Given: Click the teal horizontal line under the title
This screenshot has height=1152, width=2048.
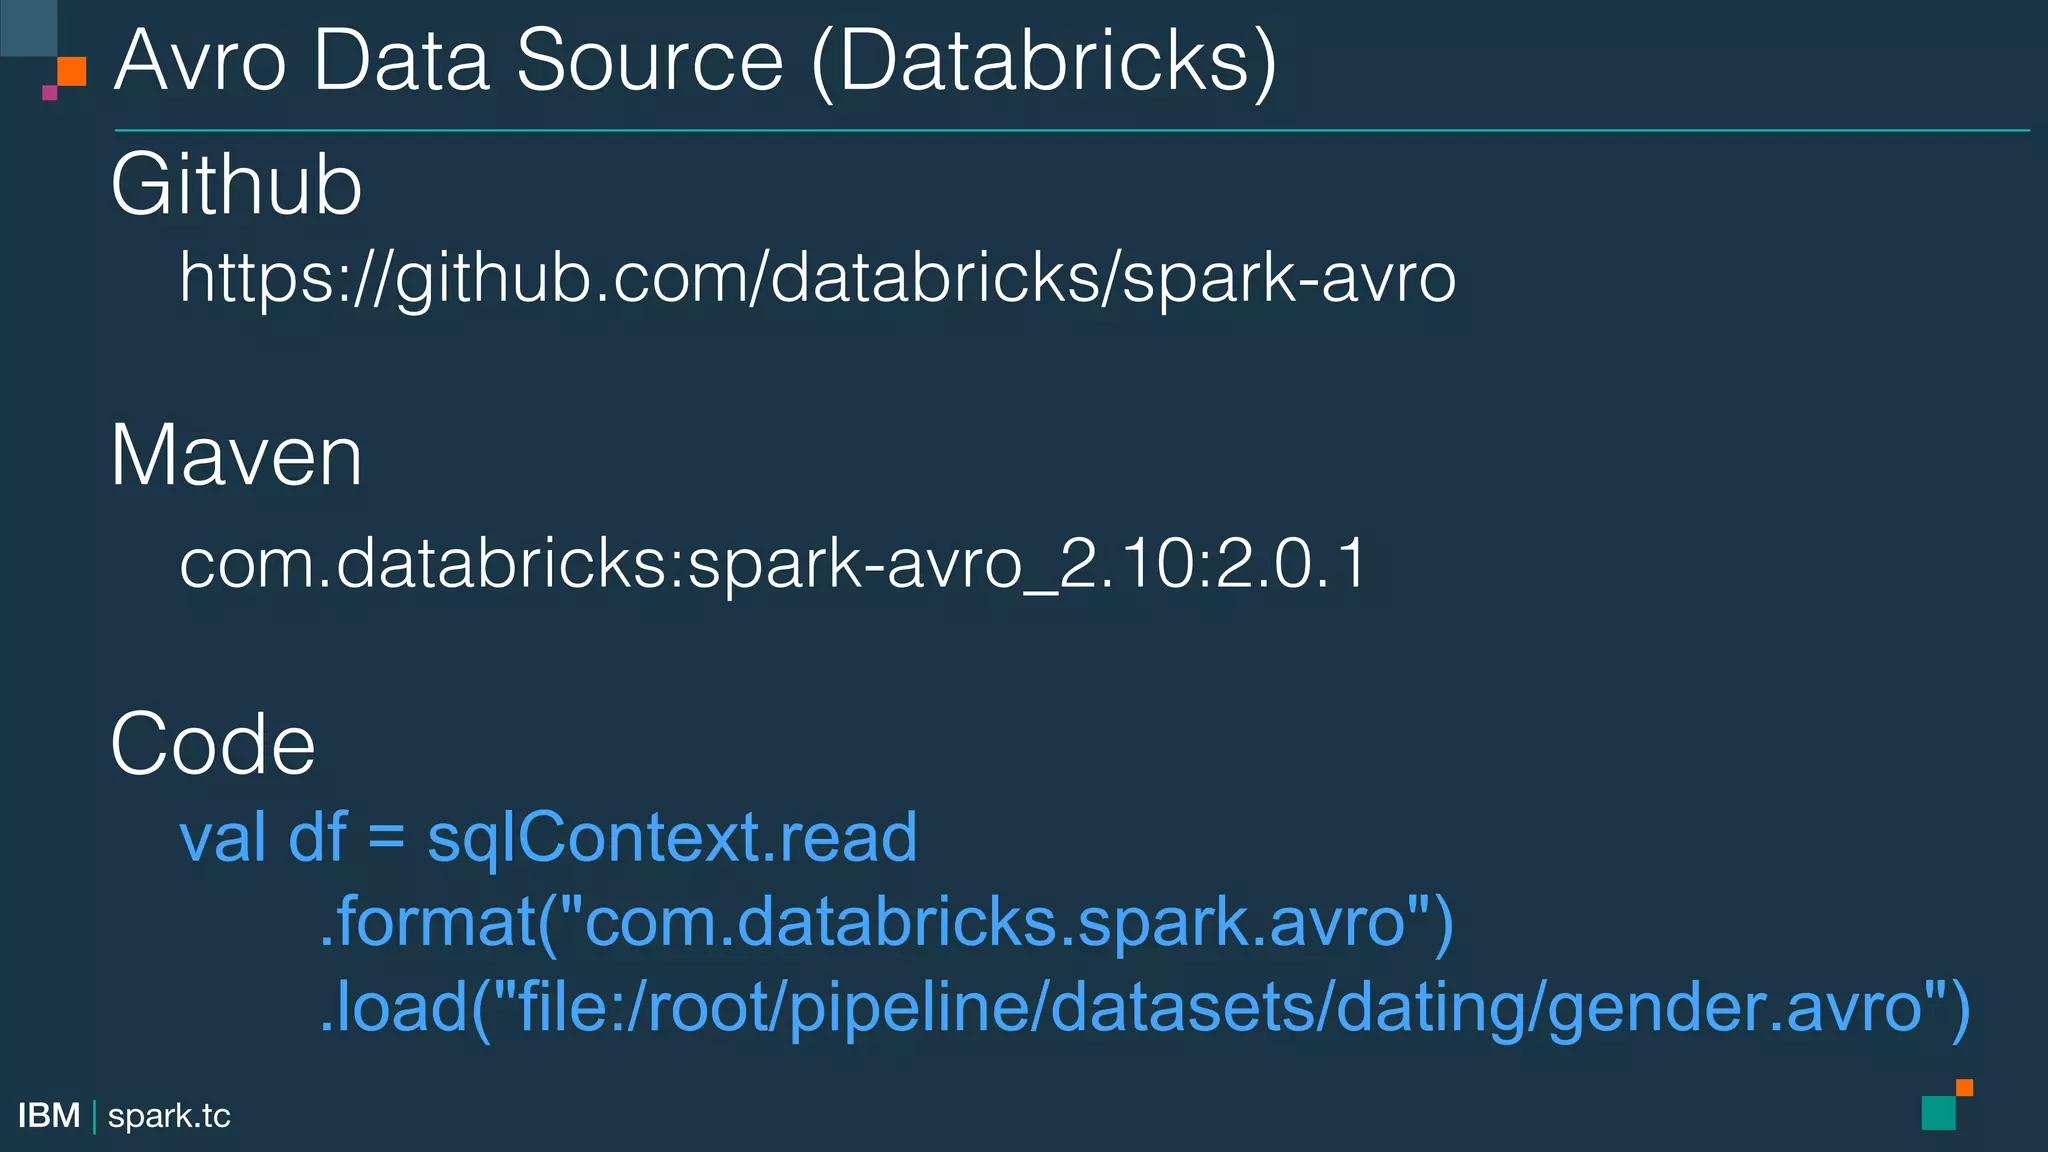Looking at the screenshot, I should pyautogui.click(x=1072, y=130).
